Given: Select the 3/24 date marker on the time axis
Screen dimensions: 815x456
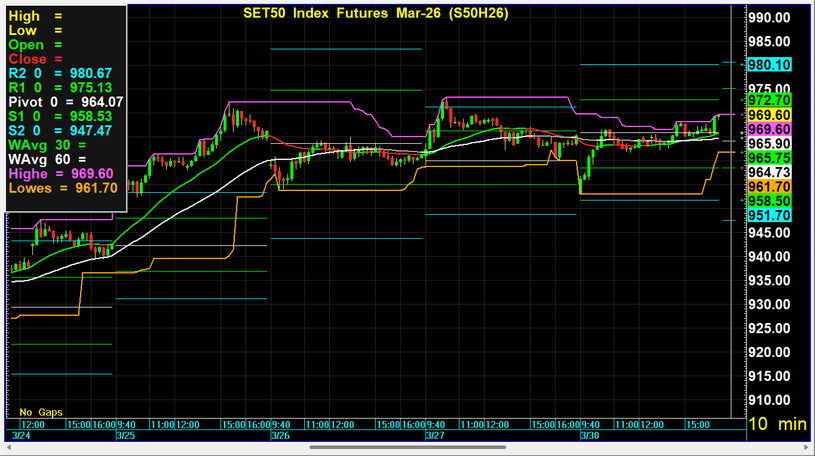Looking at the screenshot, I should 19,436.
